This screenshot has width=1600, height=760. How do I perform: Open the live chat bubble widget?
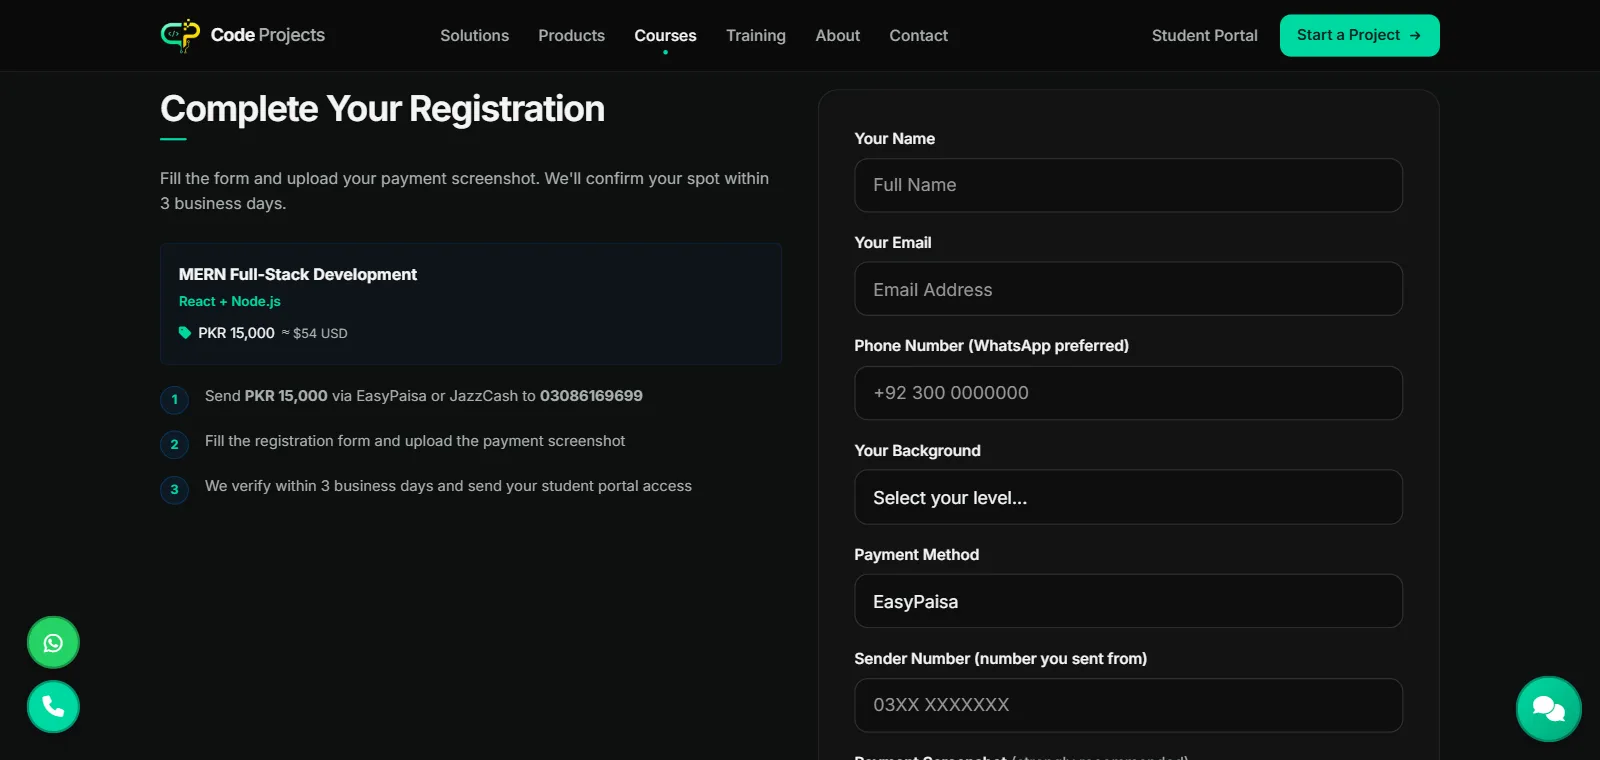(1548, 709)
